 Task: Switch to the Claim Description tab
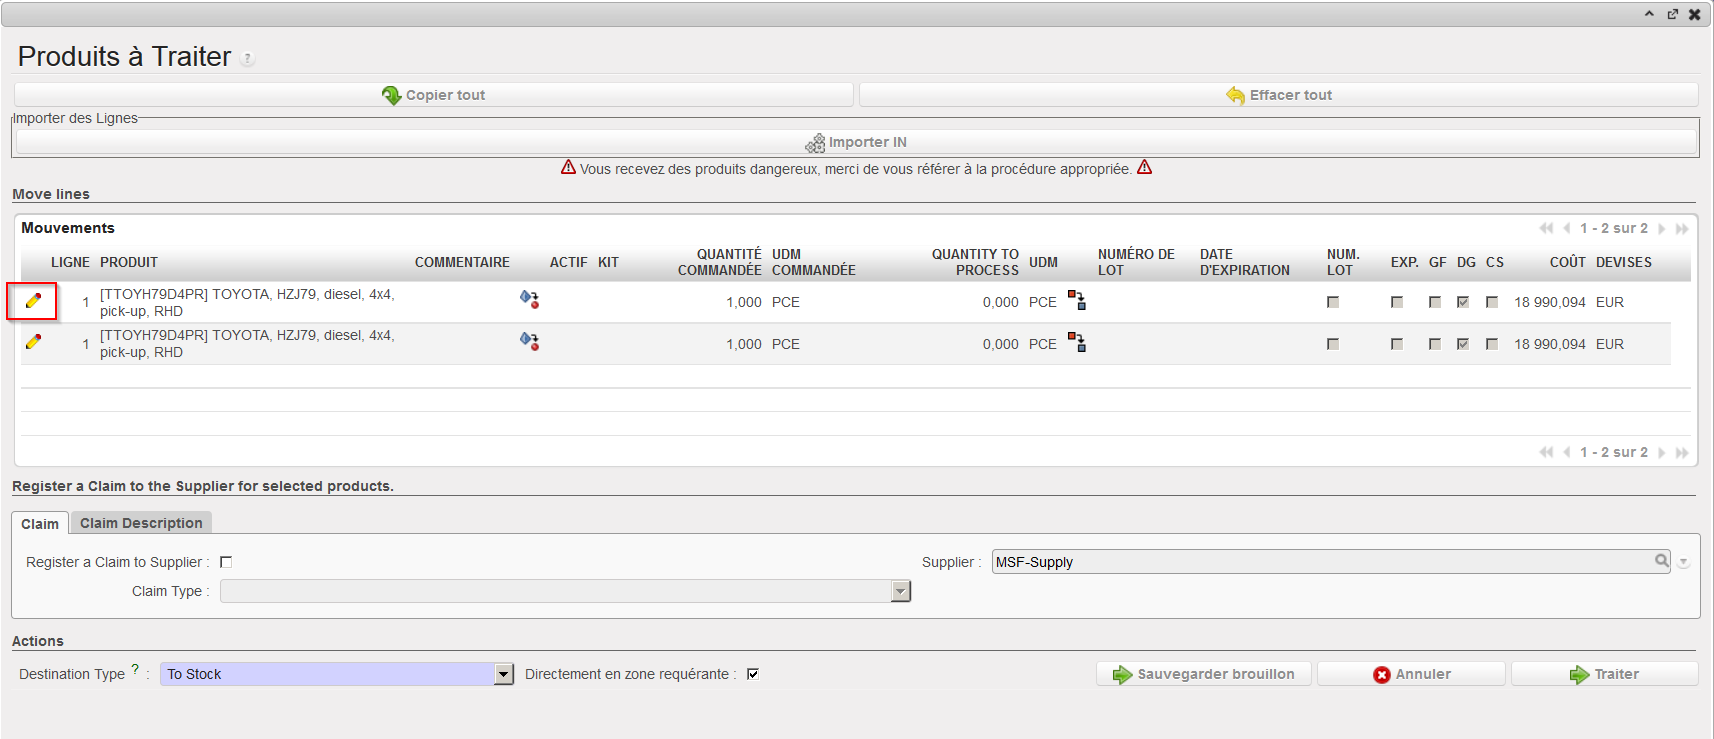click(141, 523)
